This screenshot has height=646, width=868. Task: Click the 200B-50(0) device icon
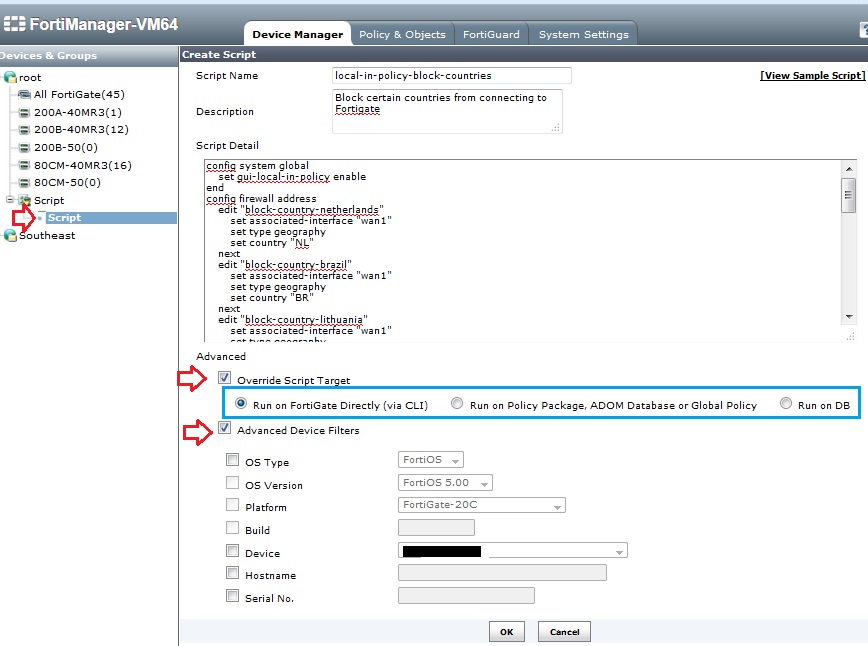tap(24, 147)
